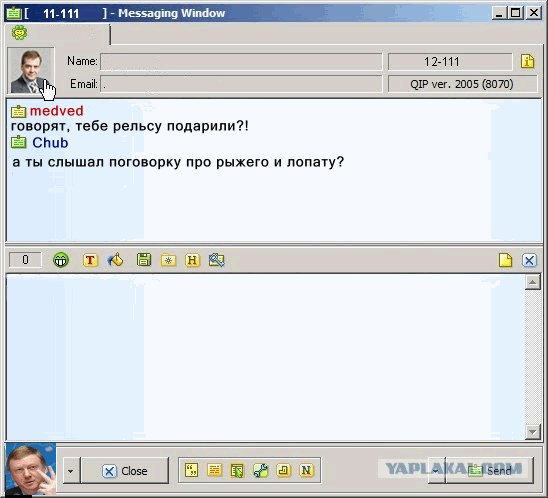Click the character counter showing 0

25,260
